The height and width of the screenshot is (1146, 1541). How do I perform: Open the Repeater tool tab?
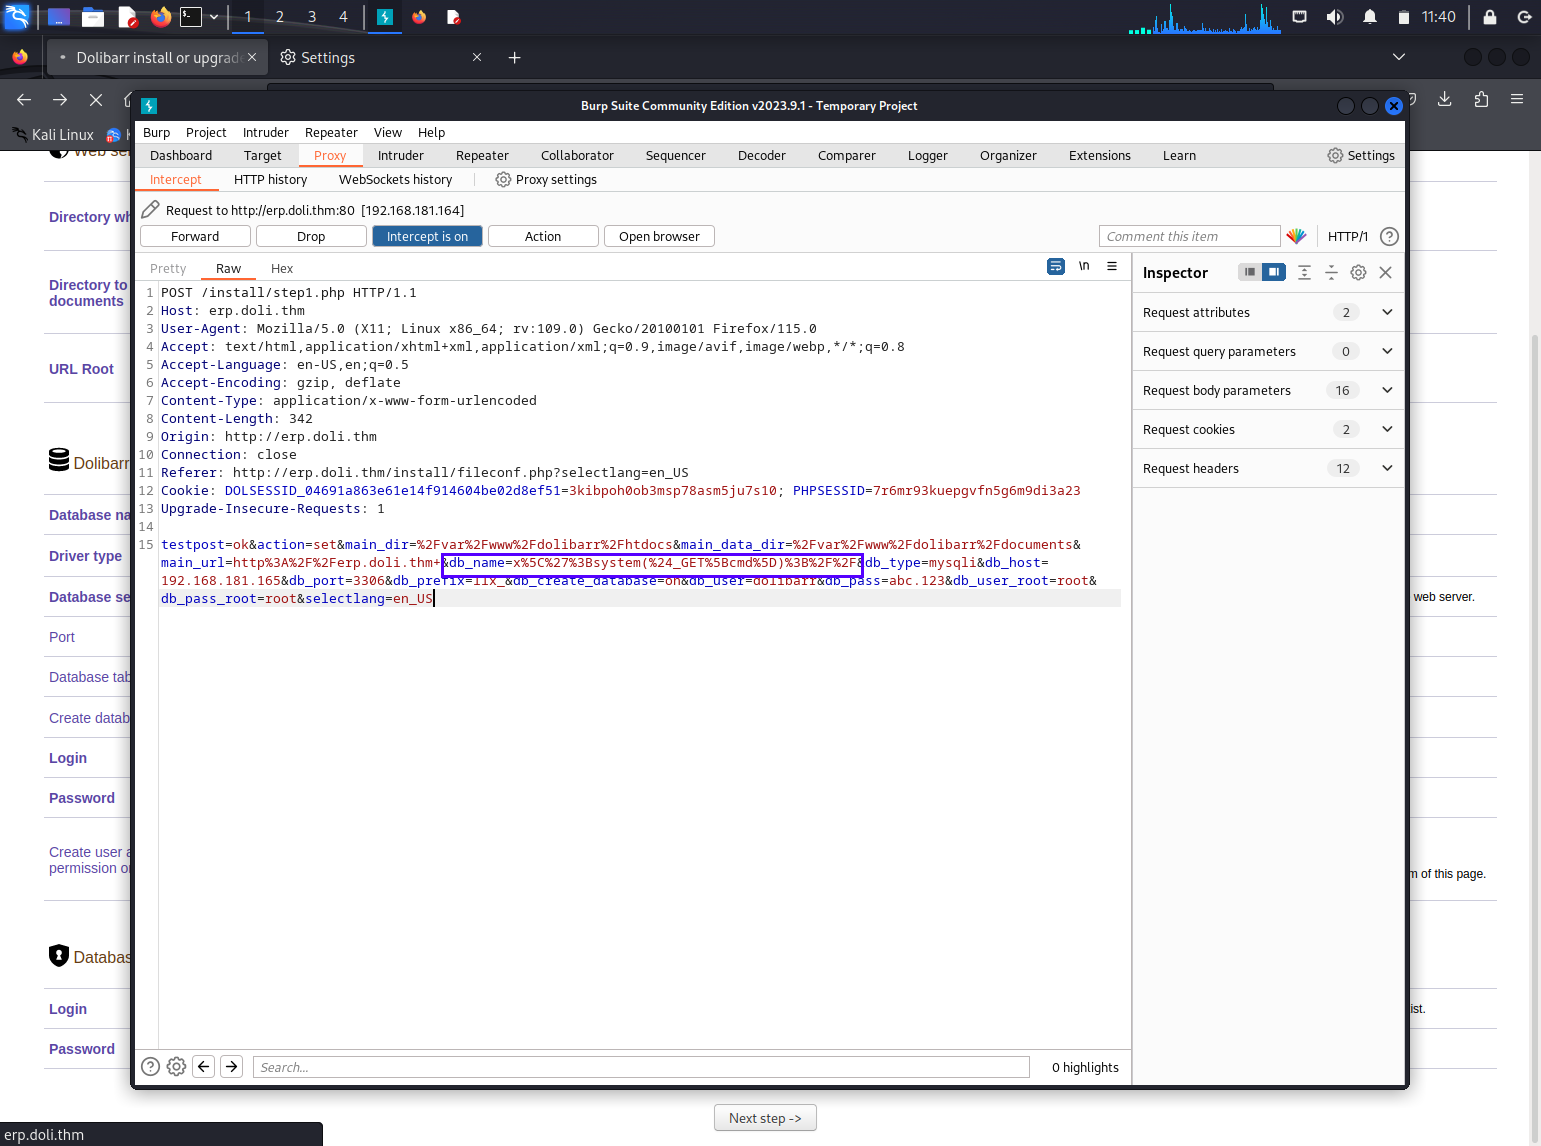click(482, 155)
